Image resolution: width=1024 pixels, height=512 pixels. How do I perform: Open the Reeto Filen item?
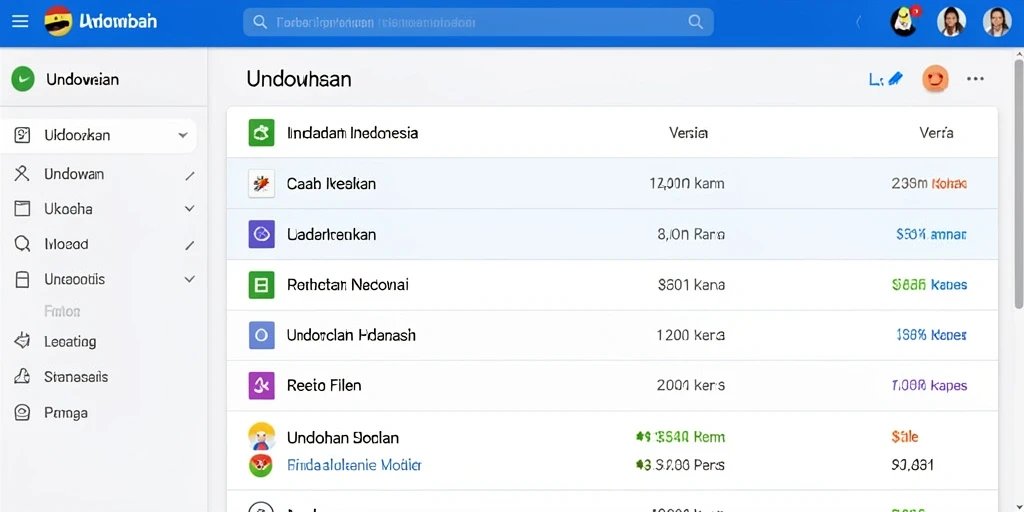324,385
